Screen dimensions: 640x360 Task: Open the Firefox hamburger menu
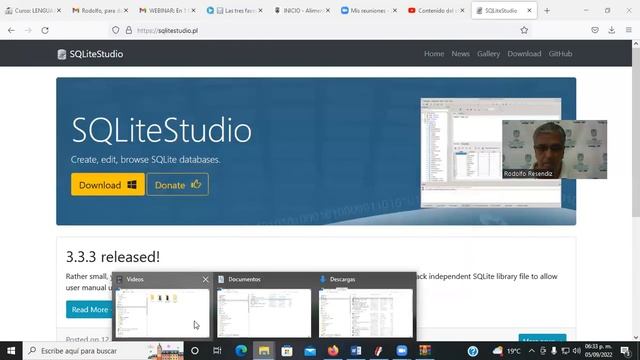pyautogui.click(x=629, y=30)
